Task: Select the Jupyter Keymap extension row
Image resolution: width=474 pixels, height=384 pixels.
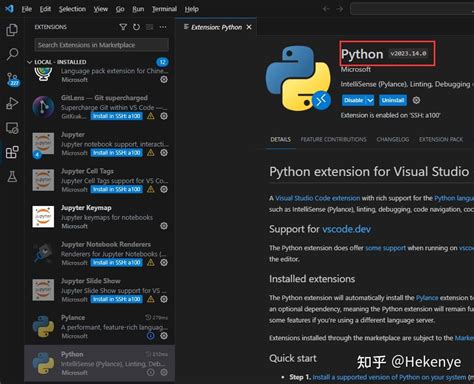Action: point(100,217)
